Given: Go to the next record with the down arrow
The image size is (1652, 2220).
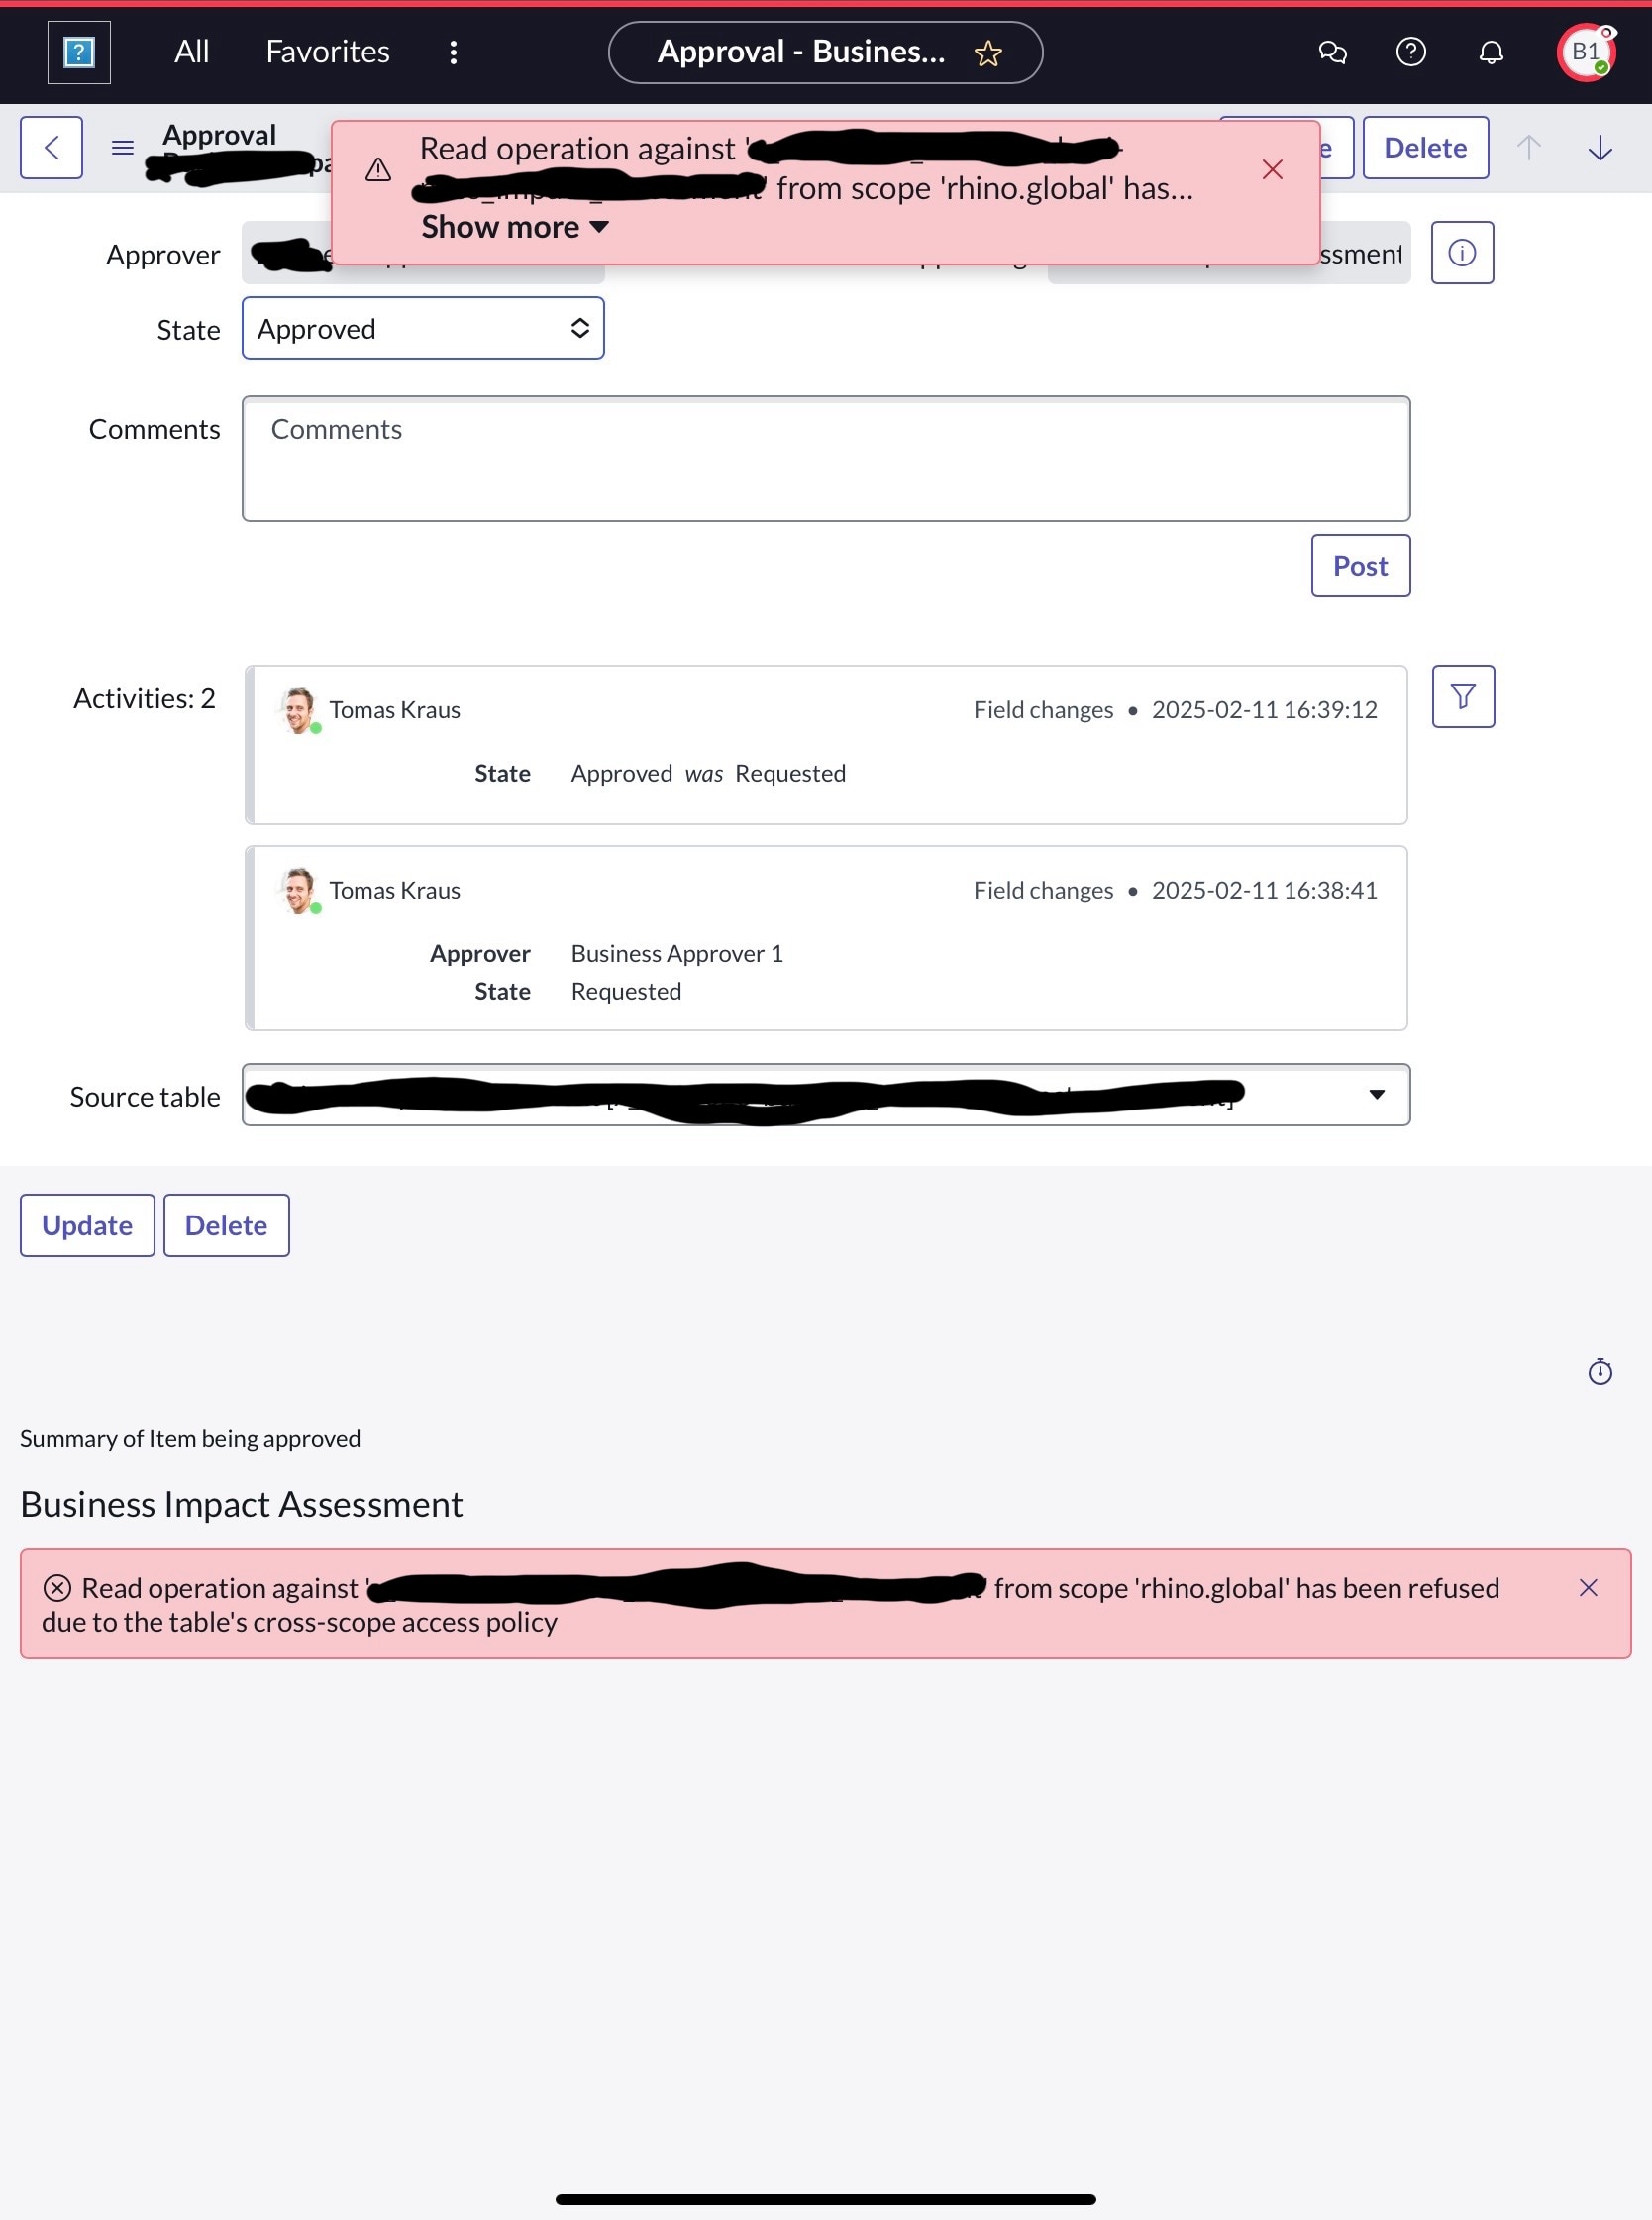Looking at the screenshot, I should coord(1600,148).
